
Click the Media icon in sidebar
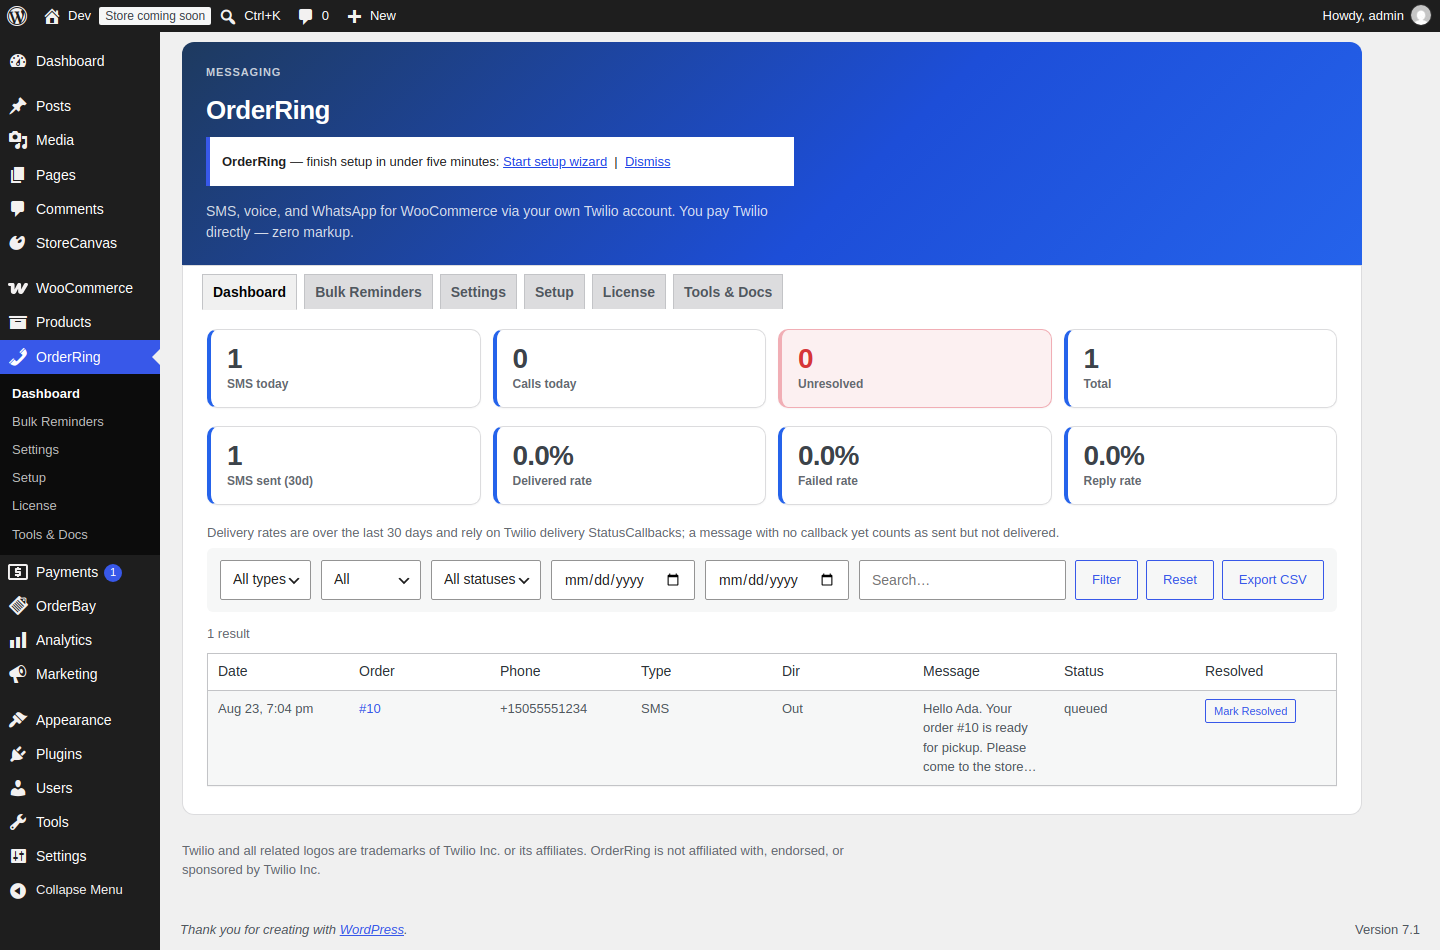point(18,140)
